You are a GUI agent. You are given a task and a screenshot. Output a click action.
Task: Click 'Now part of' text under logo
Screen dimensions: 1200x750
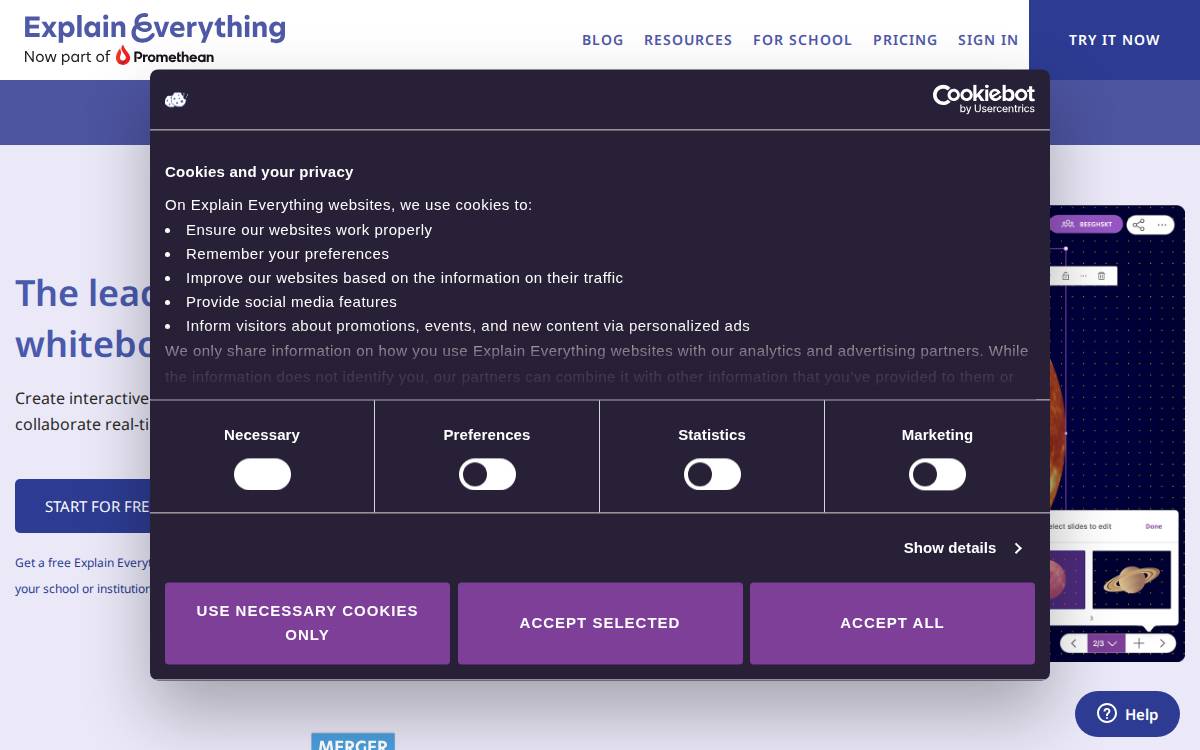[x=67, y=57]
